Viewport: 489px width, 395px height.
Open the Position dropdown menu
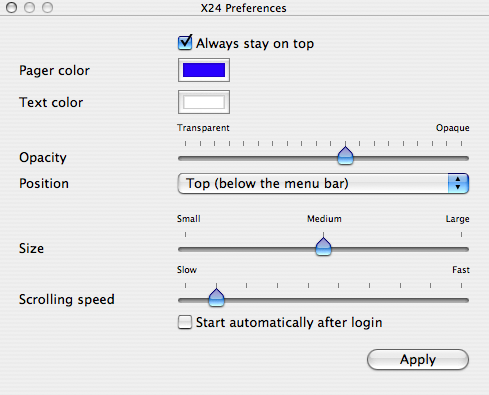pos(323,183)
